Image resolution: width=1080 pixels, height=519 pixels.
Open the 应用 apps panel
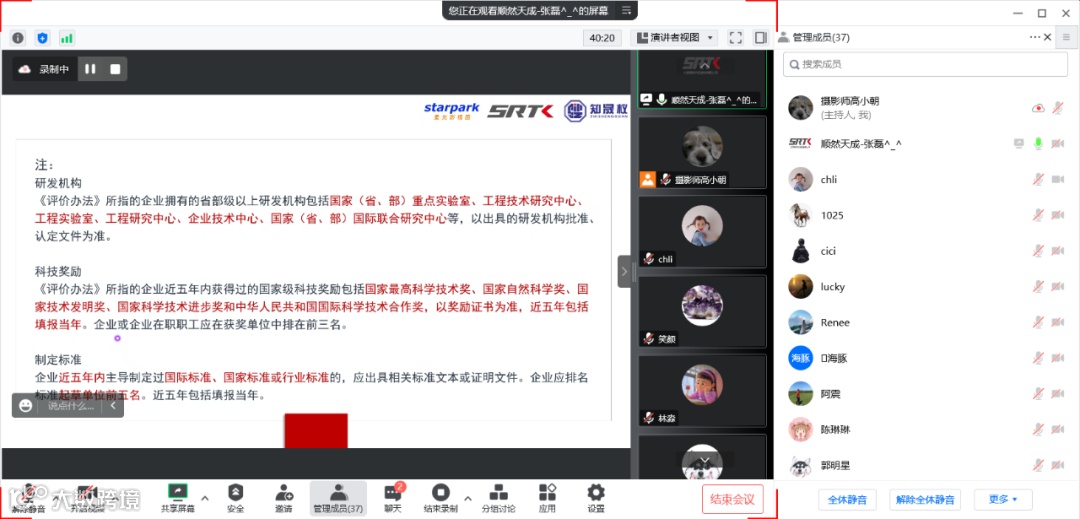[547, 498]
